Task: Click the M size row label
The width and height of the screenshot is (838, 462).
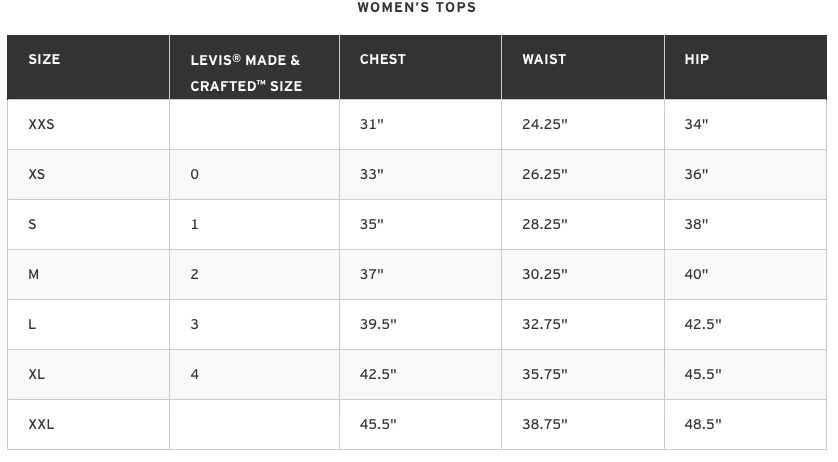Action: 34,275
